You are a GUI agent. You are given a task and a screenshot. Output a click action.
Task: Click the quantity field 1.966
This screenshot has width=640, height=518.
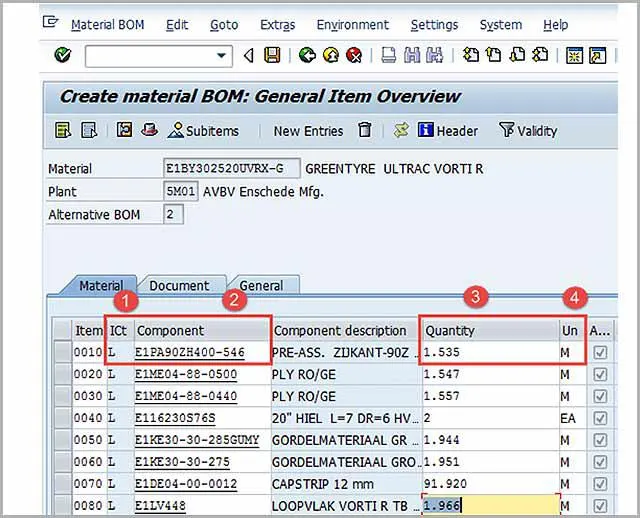pos(491,506)
